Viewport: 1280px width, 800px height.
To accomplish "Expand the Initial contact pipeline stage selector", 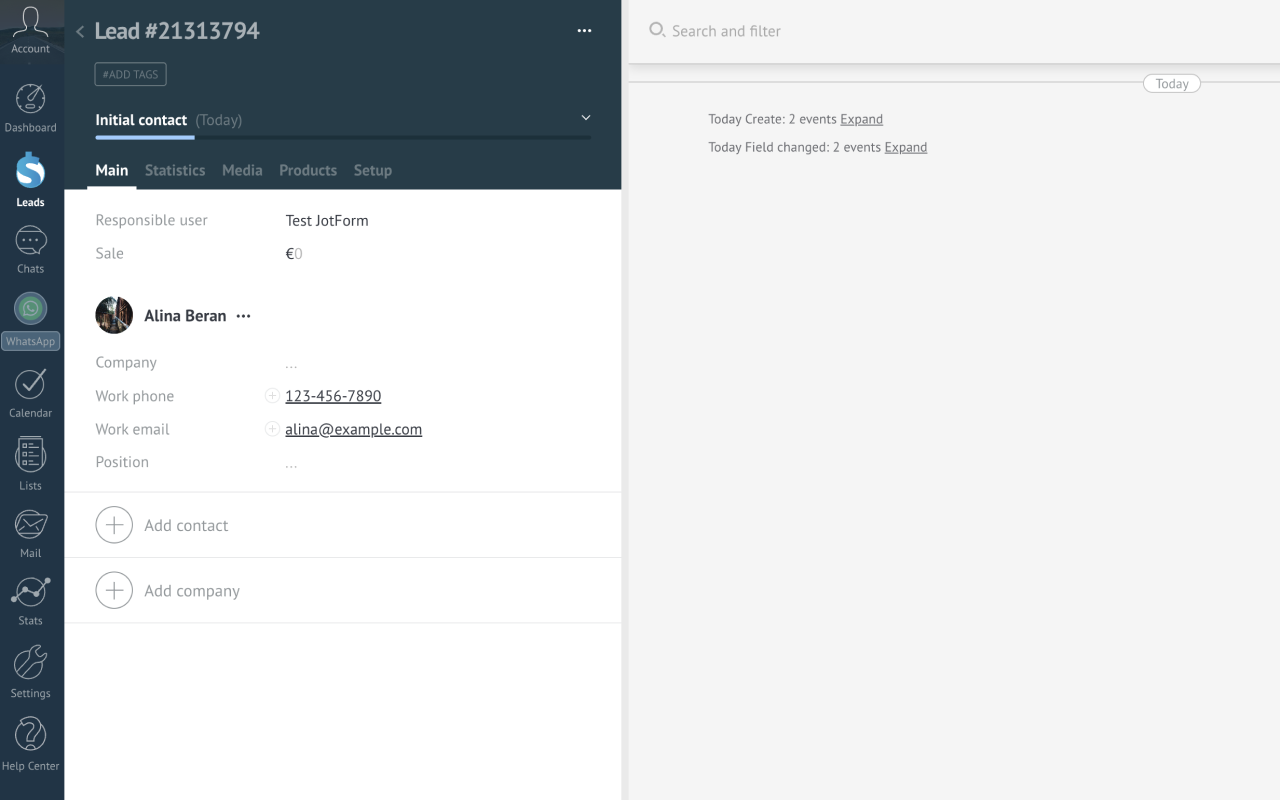I will click(585, 117).
